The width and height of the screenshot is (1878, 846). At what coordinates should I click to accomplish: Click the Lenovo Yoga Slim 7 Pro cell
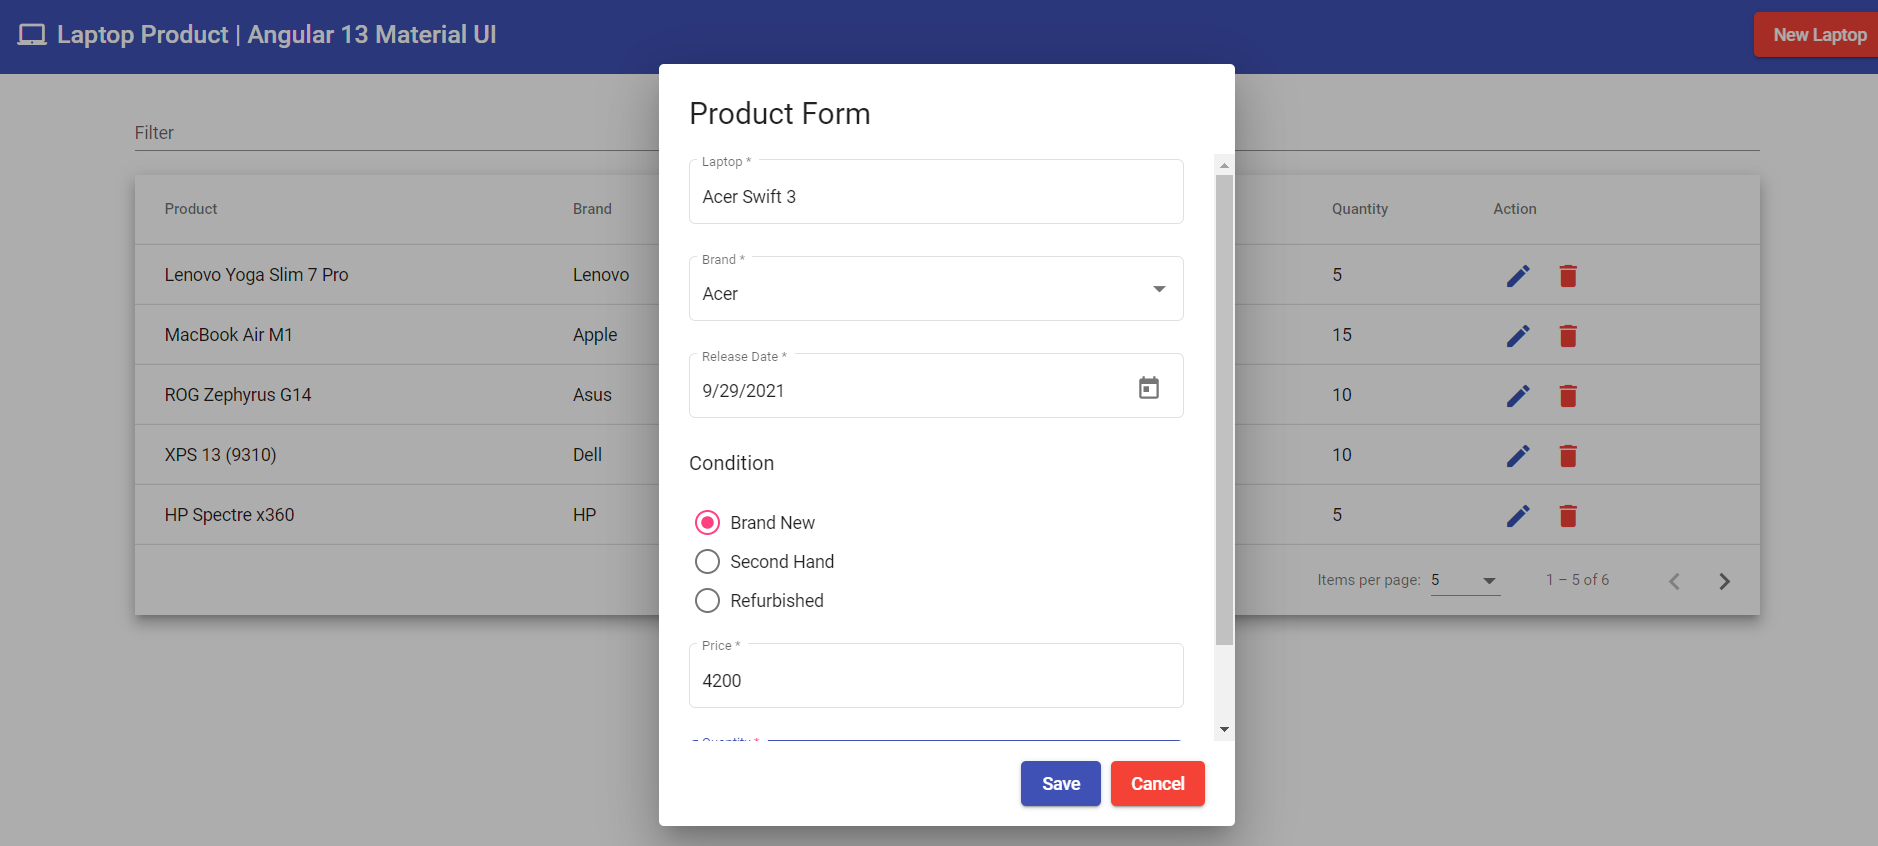(256, 275)
